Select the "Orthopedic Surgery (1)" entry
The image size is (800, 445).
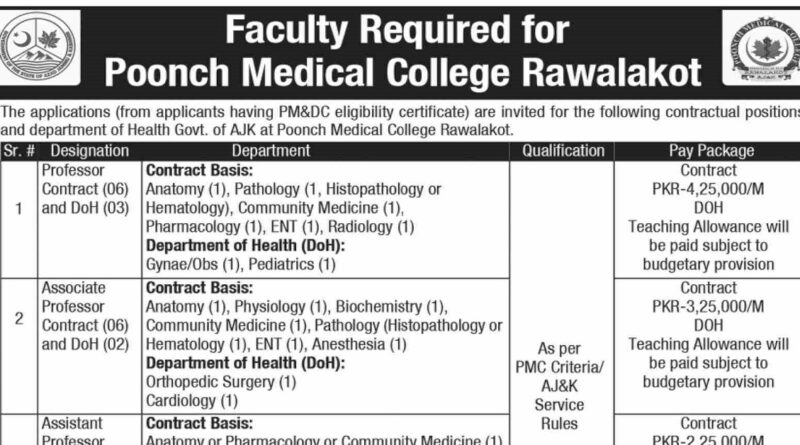(221, 382)
